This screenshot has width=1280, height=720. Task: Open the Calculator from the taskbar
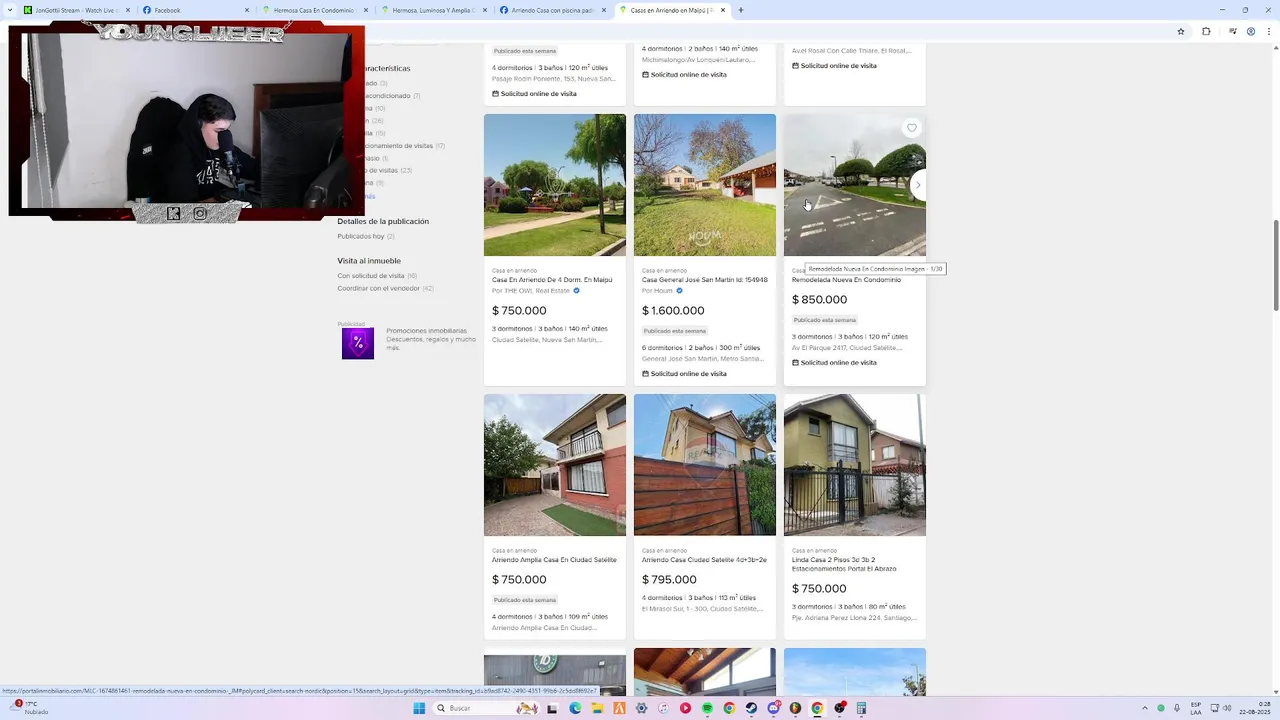pos(861,708)
